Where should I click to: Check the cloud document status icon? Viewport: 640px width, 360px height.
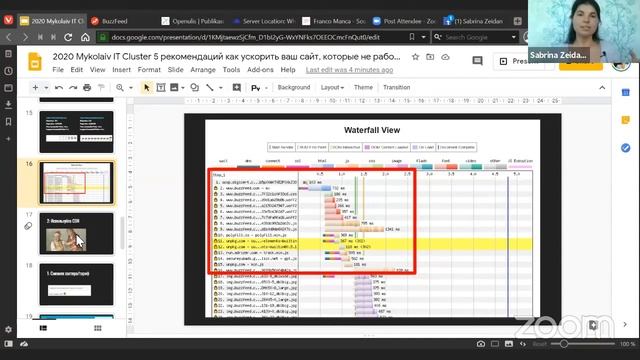[x=445, y=57]
